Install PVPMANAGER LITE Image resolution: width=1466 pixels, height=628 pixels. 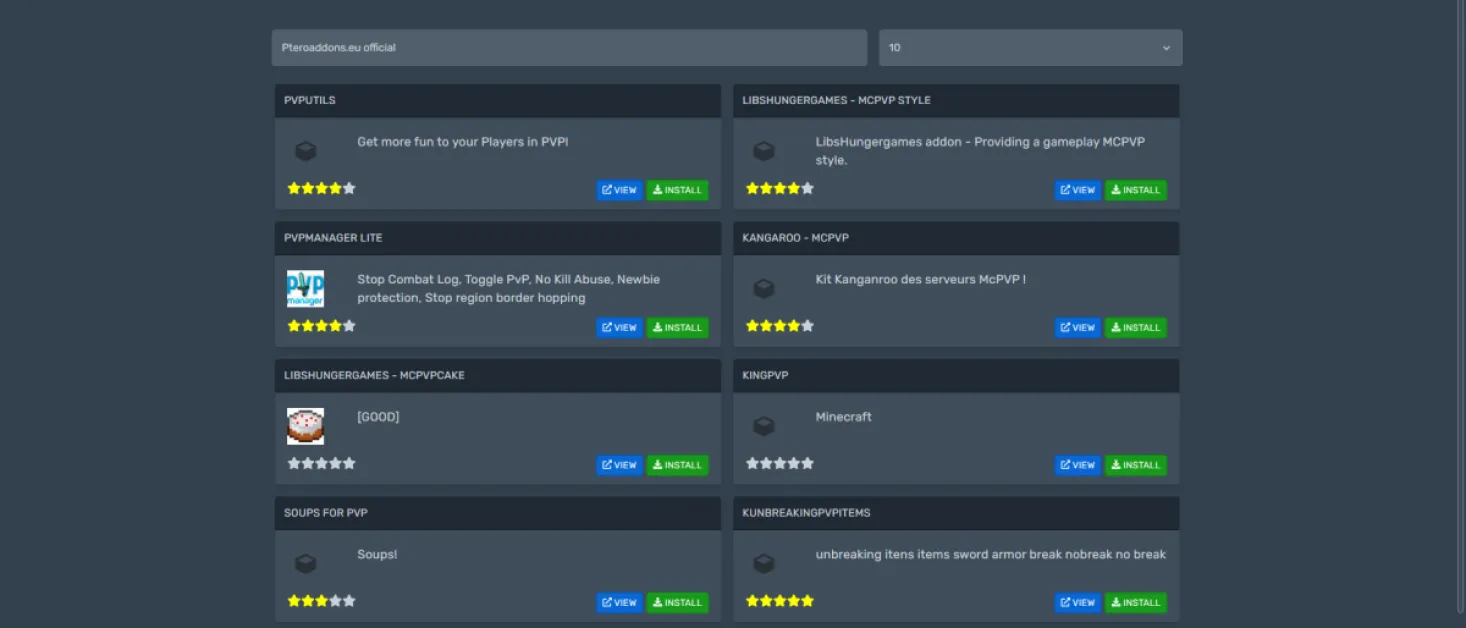pyautogui.click(x=677, y=327)
